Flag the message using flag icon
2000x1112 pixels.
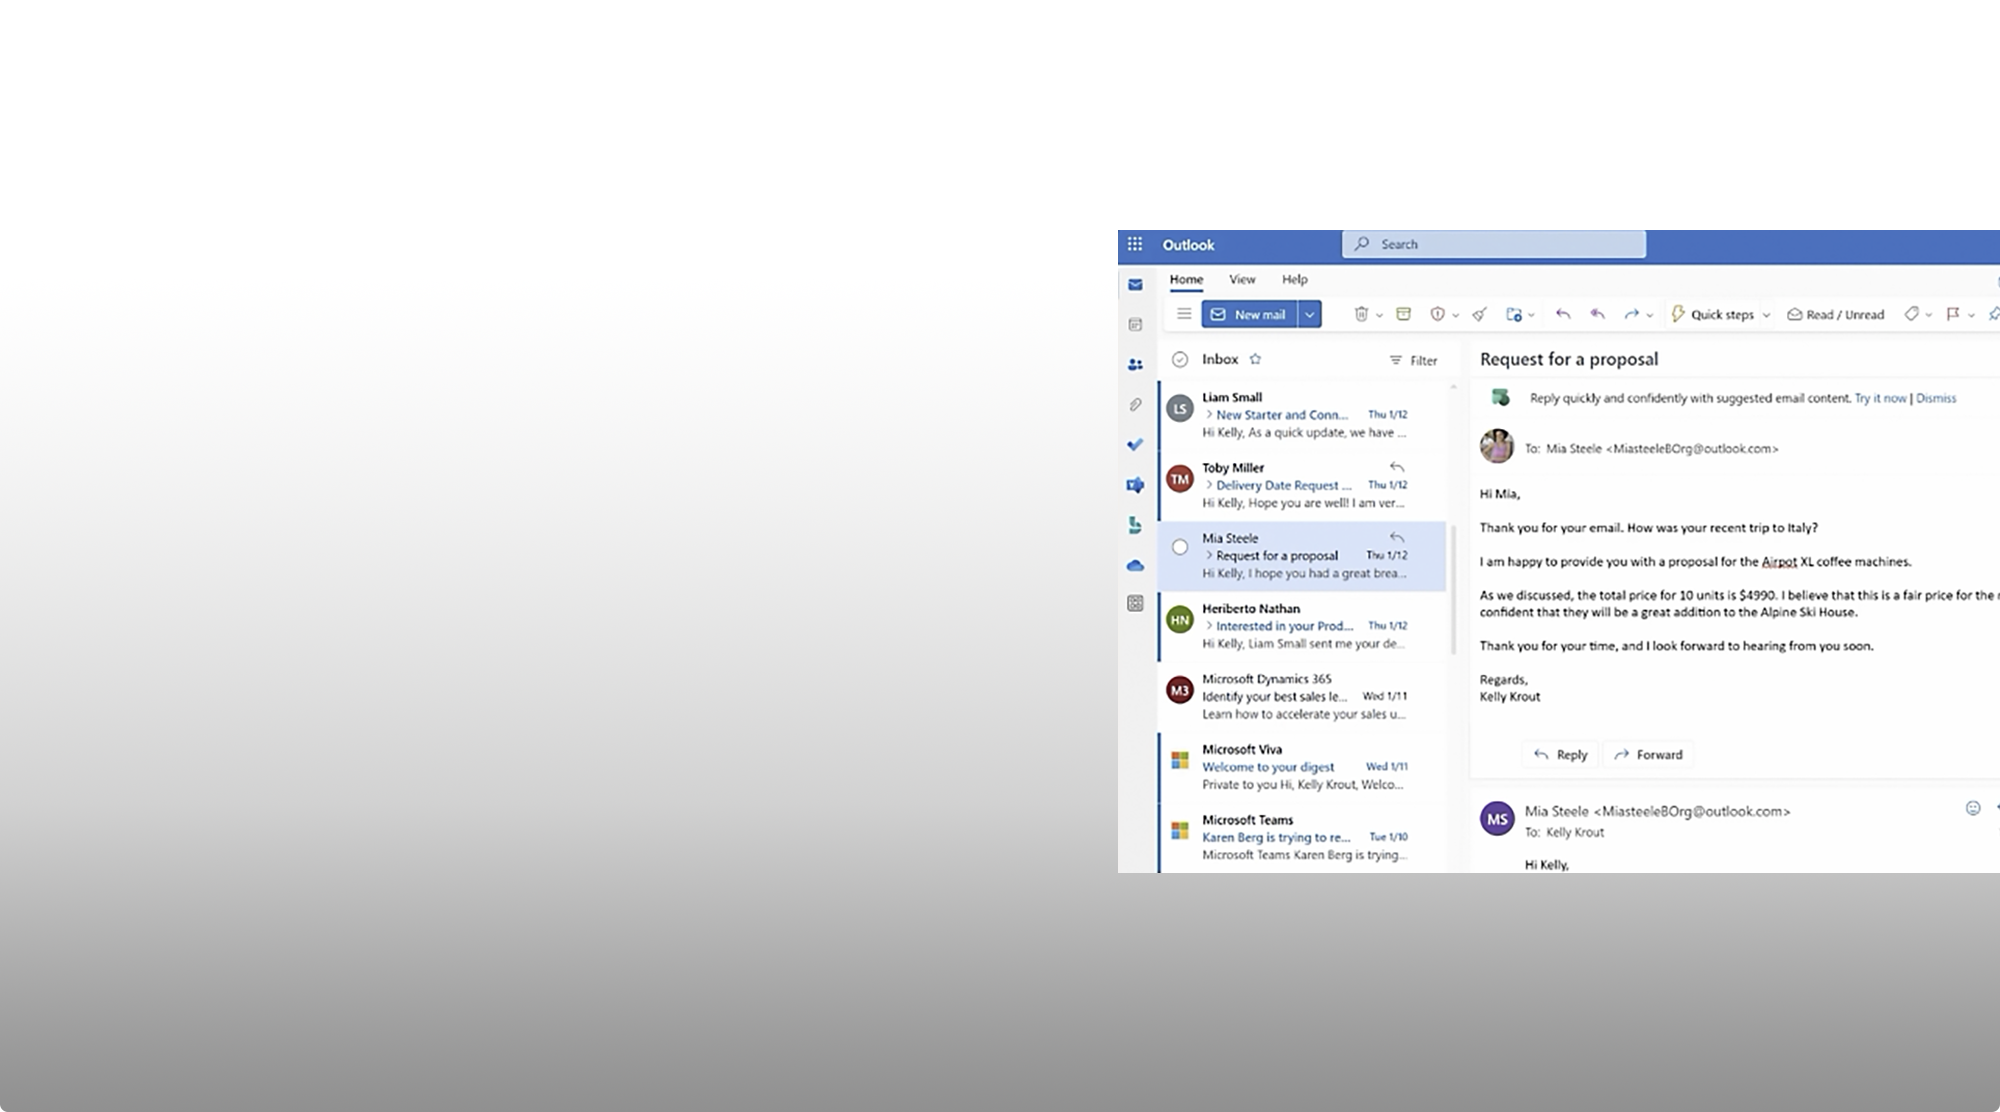pyautogui.click(x=1953, y=314)
